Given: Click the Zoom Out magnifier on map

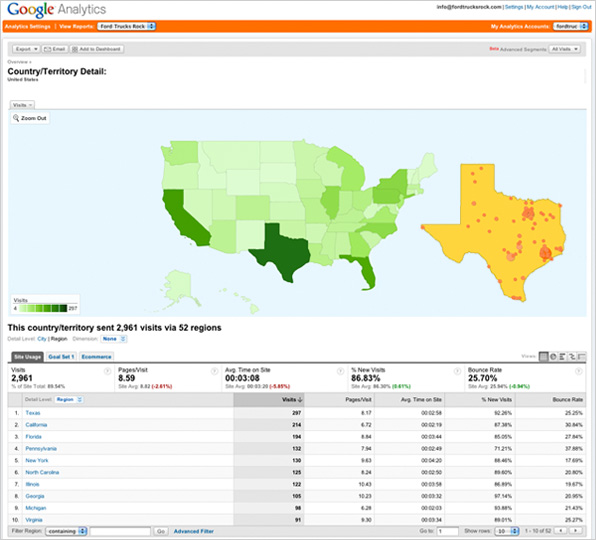Looking at the screenshot, I should pyautogui.click(x=30, y=118).
